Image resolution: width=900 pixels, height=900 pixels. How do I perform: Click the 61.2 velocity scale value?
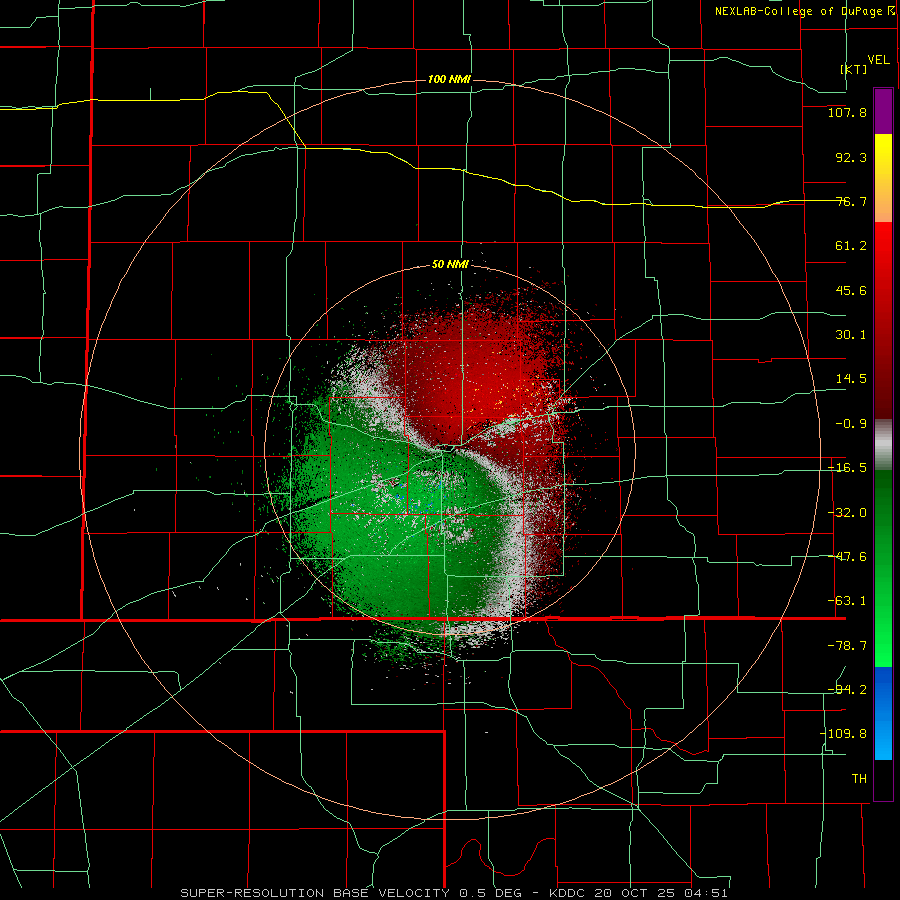[851, 246]
